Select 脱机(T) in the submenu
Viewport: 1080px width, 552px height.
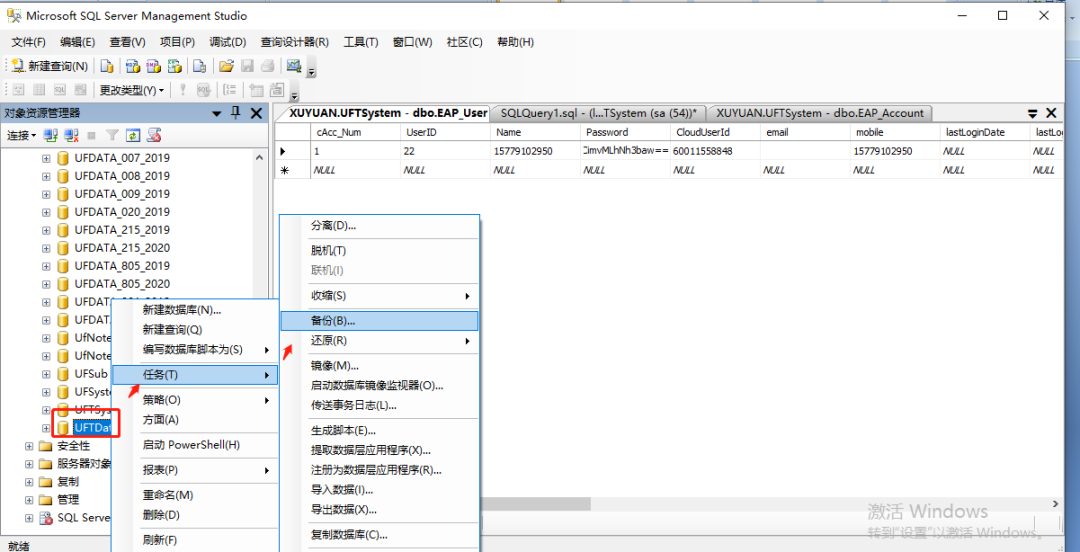(x=379, y=250)
